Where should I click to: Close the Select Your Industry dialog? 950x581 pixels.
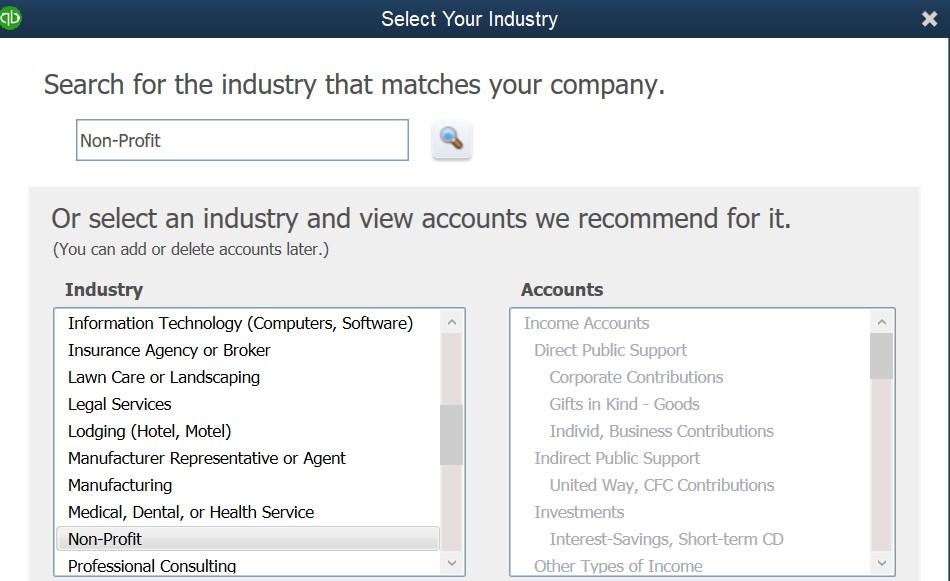point(929,19)
